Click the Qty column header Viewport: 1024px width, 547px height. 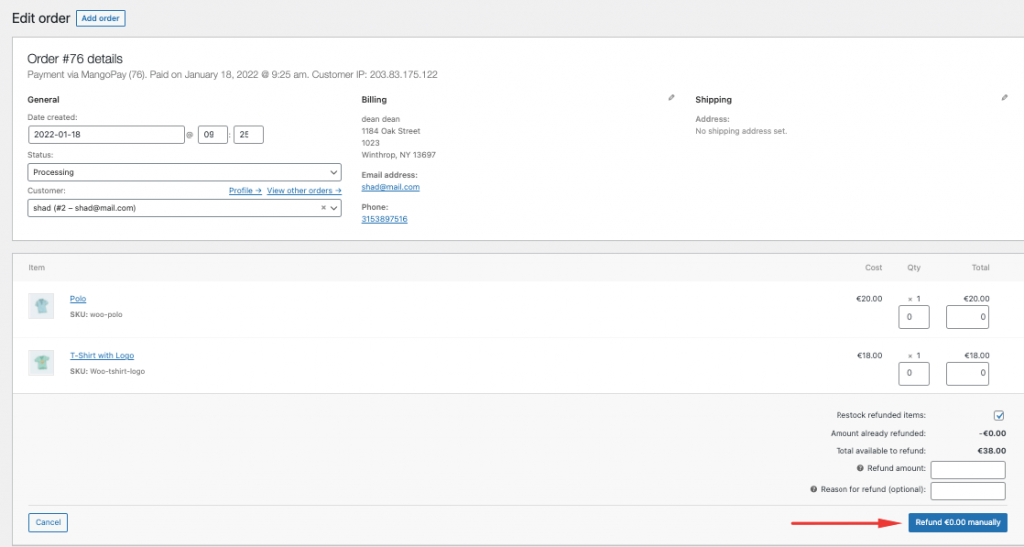point(914,268)
